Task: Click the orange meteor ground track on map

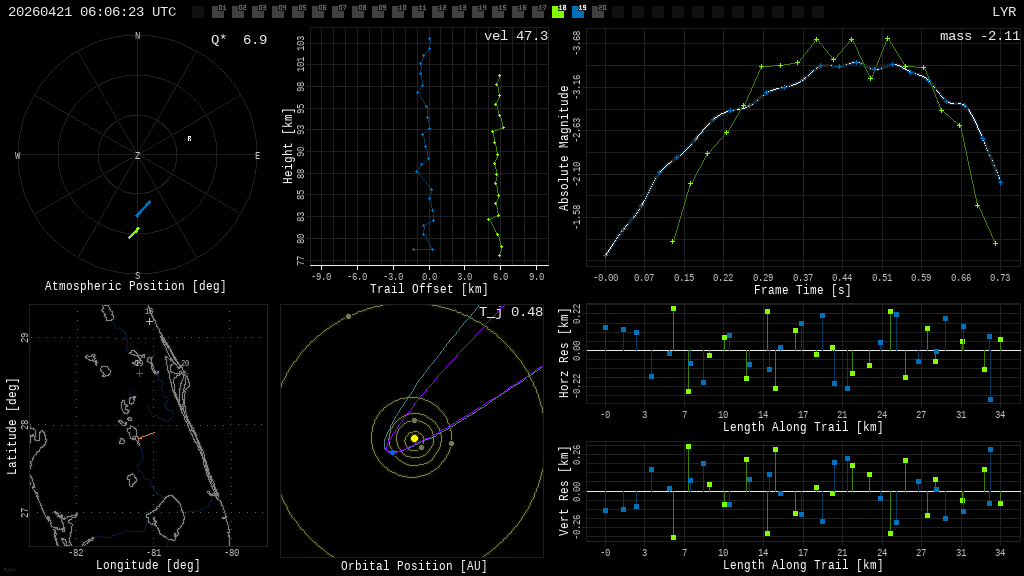Action: [146, 436]
